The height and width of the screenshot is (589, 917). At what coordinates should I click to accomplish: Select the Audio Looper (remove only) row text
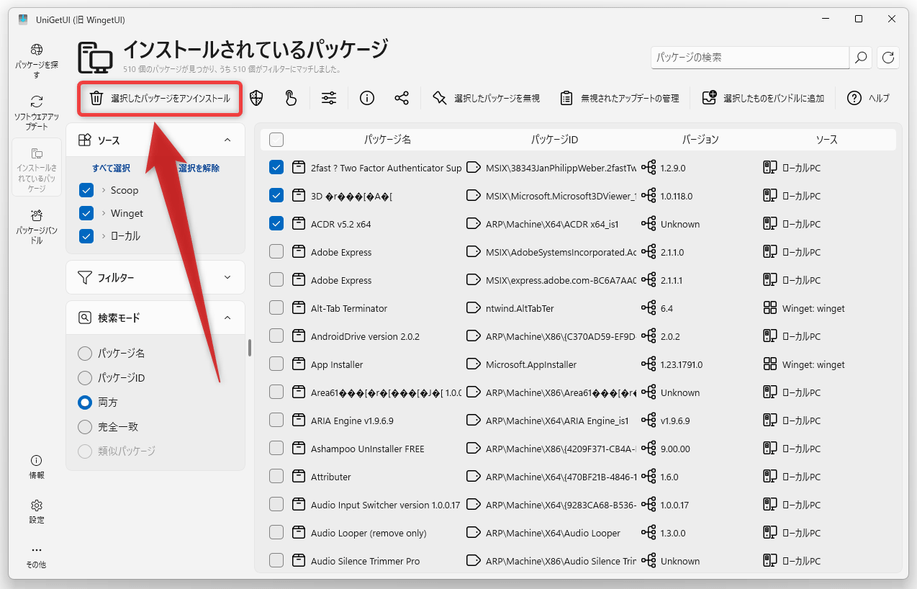click(x=368, y=533)
